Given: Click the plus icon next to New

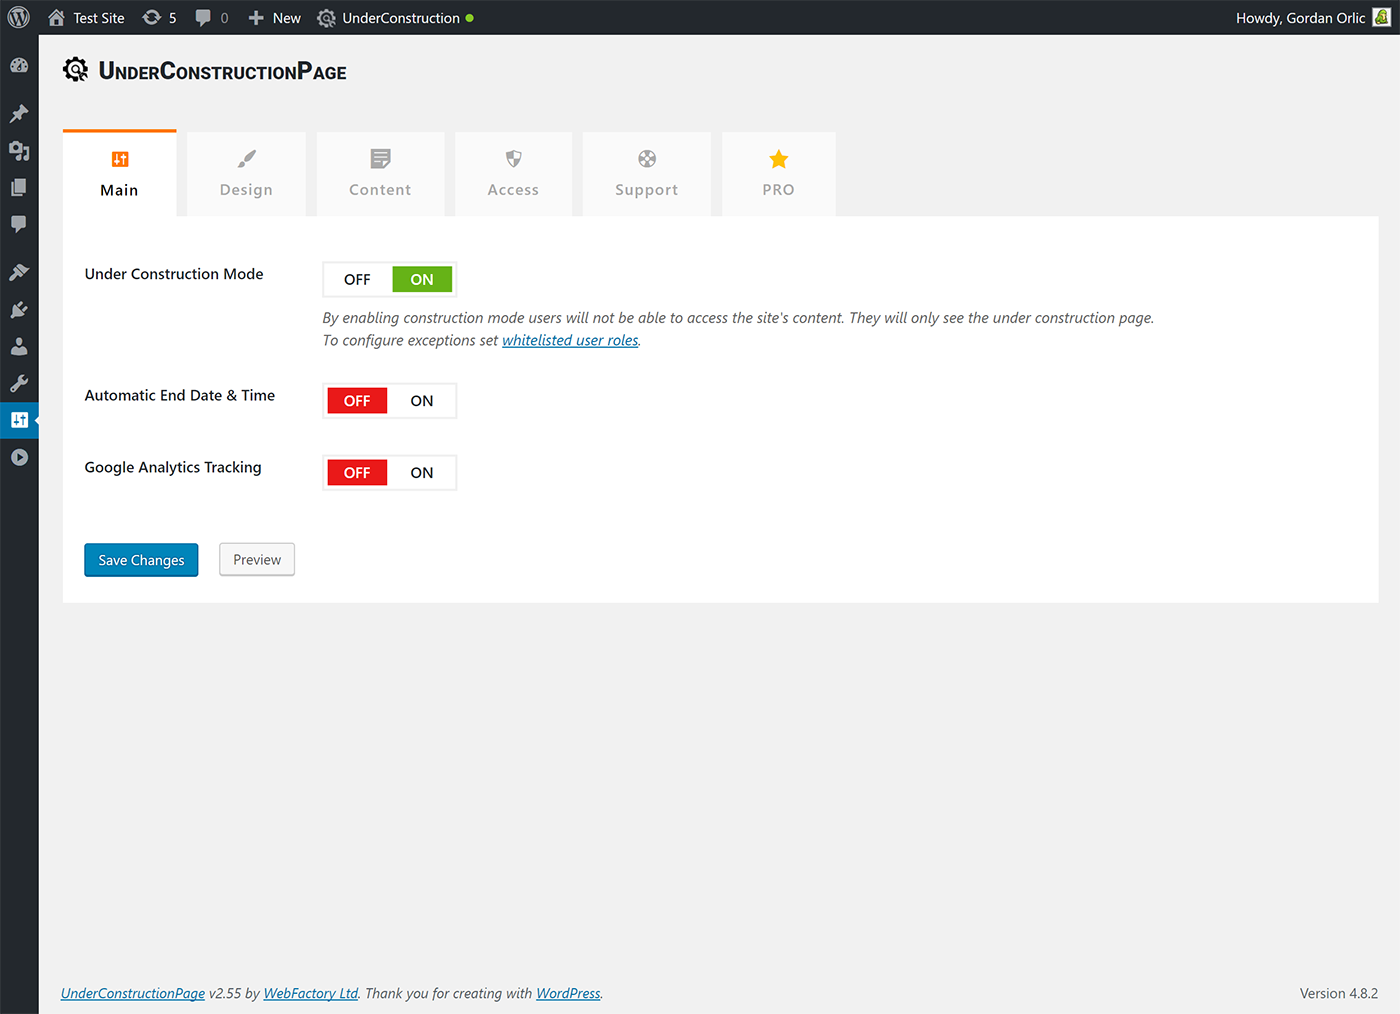Looking at the screenshot, I should [256, 18].
